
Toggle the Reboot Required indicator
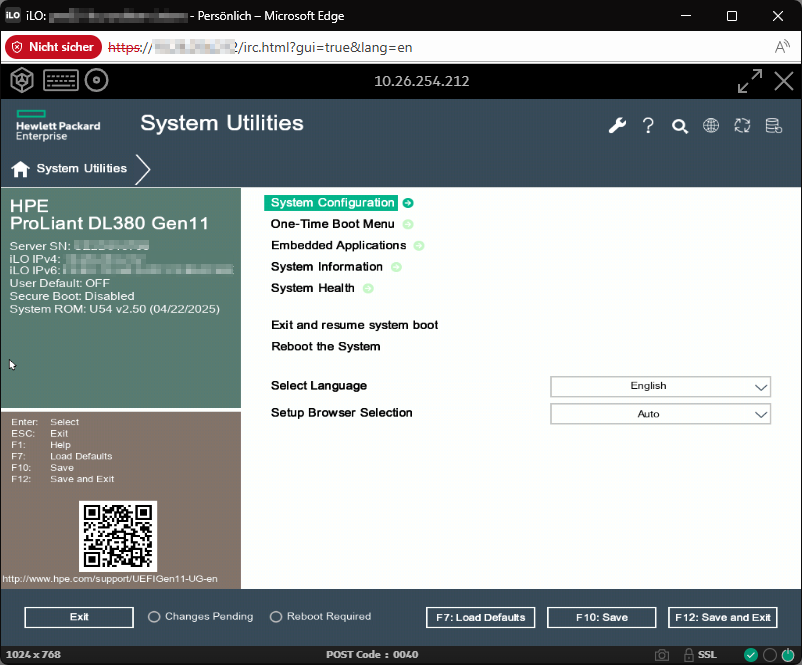point(276,617)
